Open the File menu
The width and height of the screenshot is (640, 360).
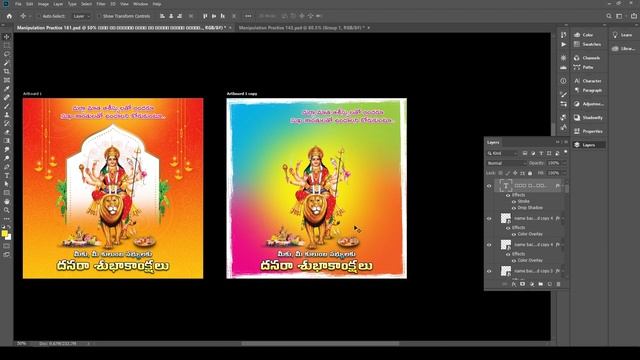click(x=18, y=4)
